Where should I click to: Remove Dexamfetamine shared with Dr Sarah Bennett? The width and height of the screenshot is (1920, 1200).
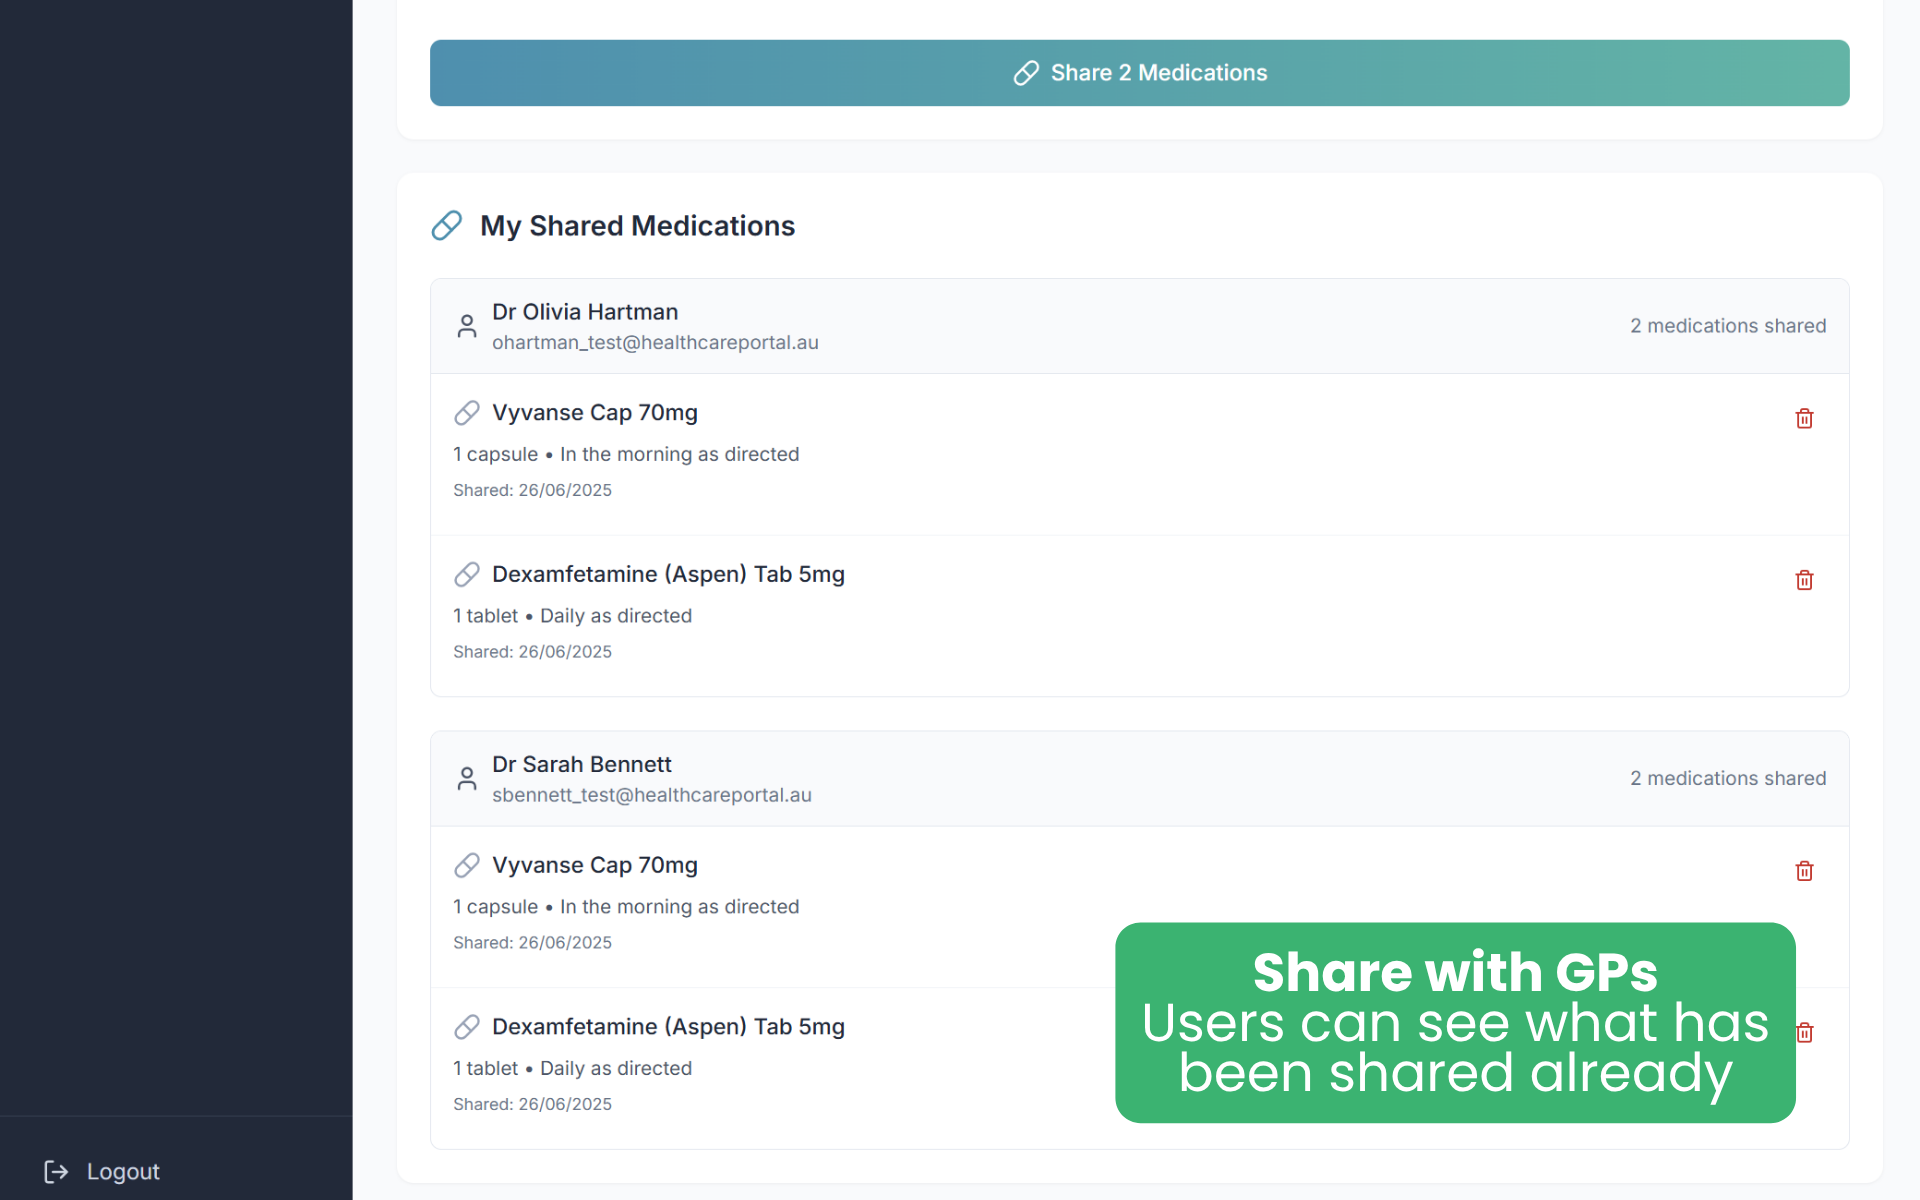(1805, 1033)
